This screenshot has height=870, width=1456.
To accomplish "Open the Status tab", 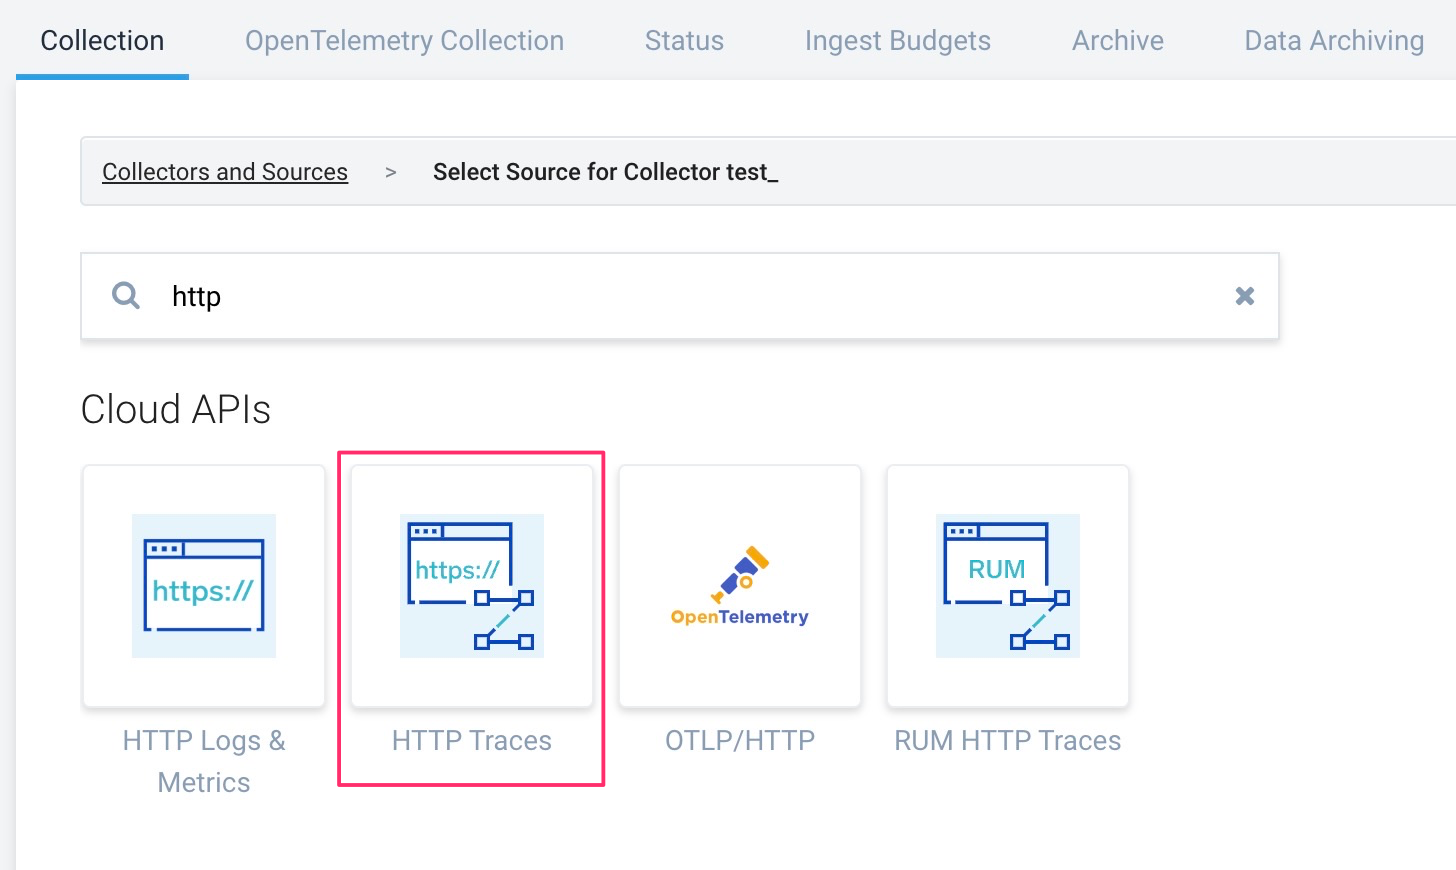I will 684,41.
